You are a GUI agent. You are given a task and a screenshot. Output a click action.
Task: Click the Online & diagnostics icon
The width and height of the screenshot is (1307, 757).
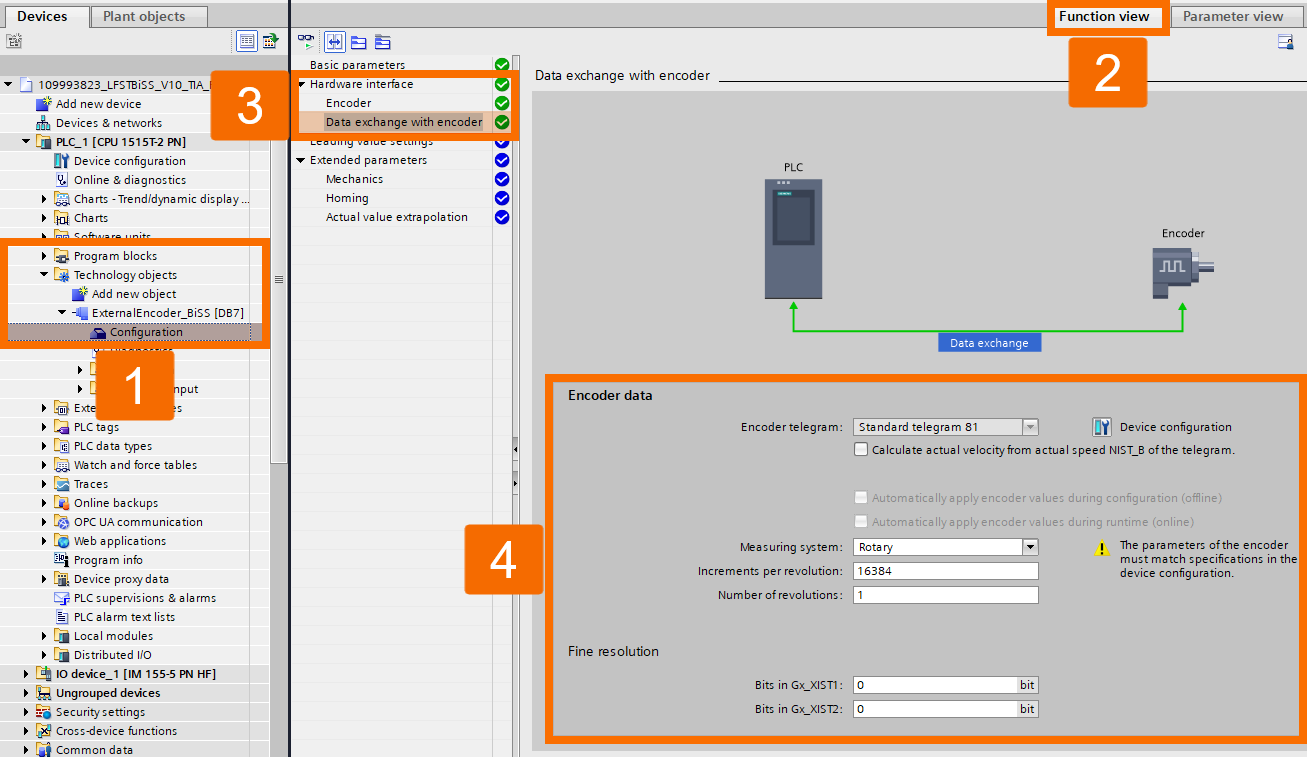62,180
